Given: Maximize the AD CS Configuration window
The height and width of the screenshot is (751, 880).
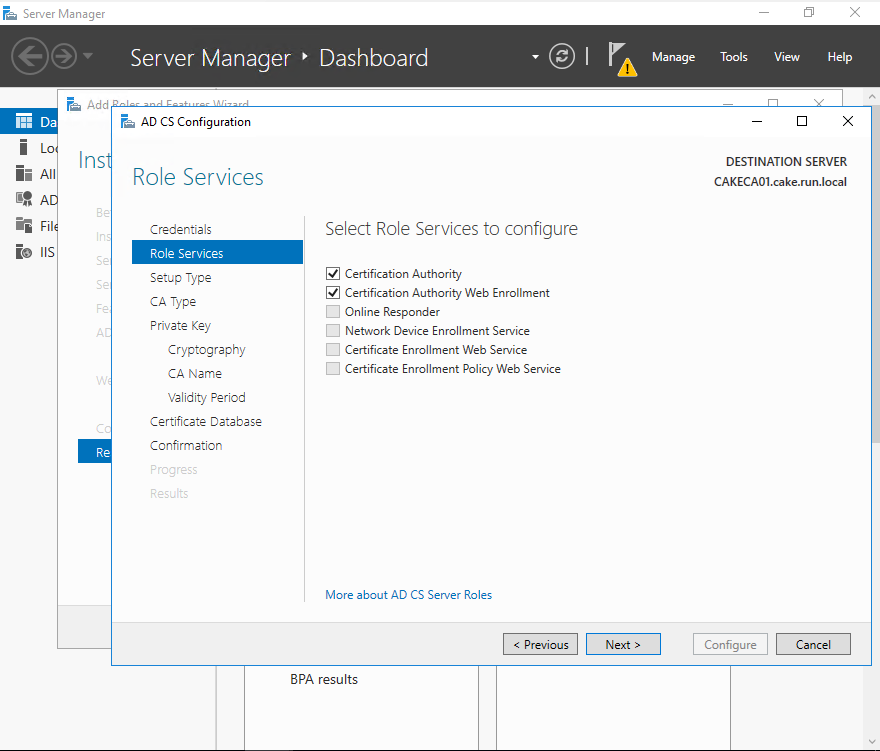Looking at the screenshot, I should coord(802,121).
